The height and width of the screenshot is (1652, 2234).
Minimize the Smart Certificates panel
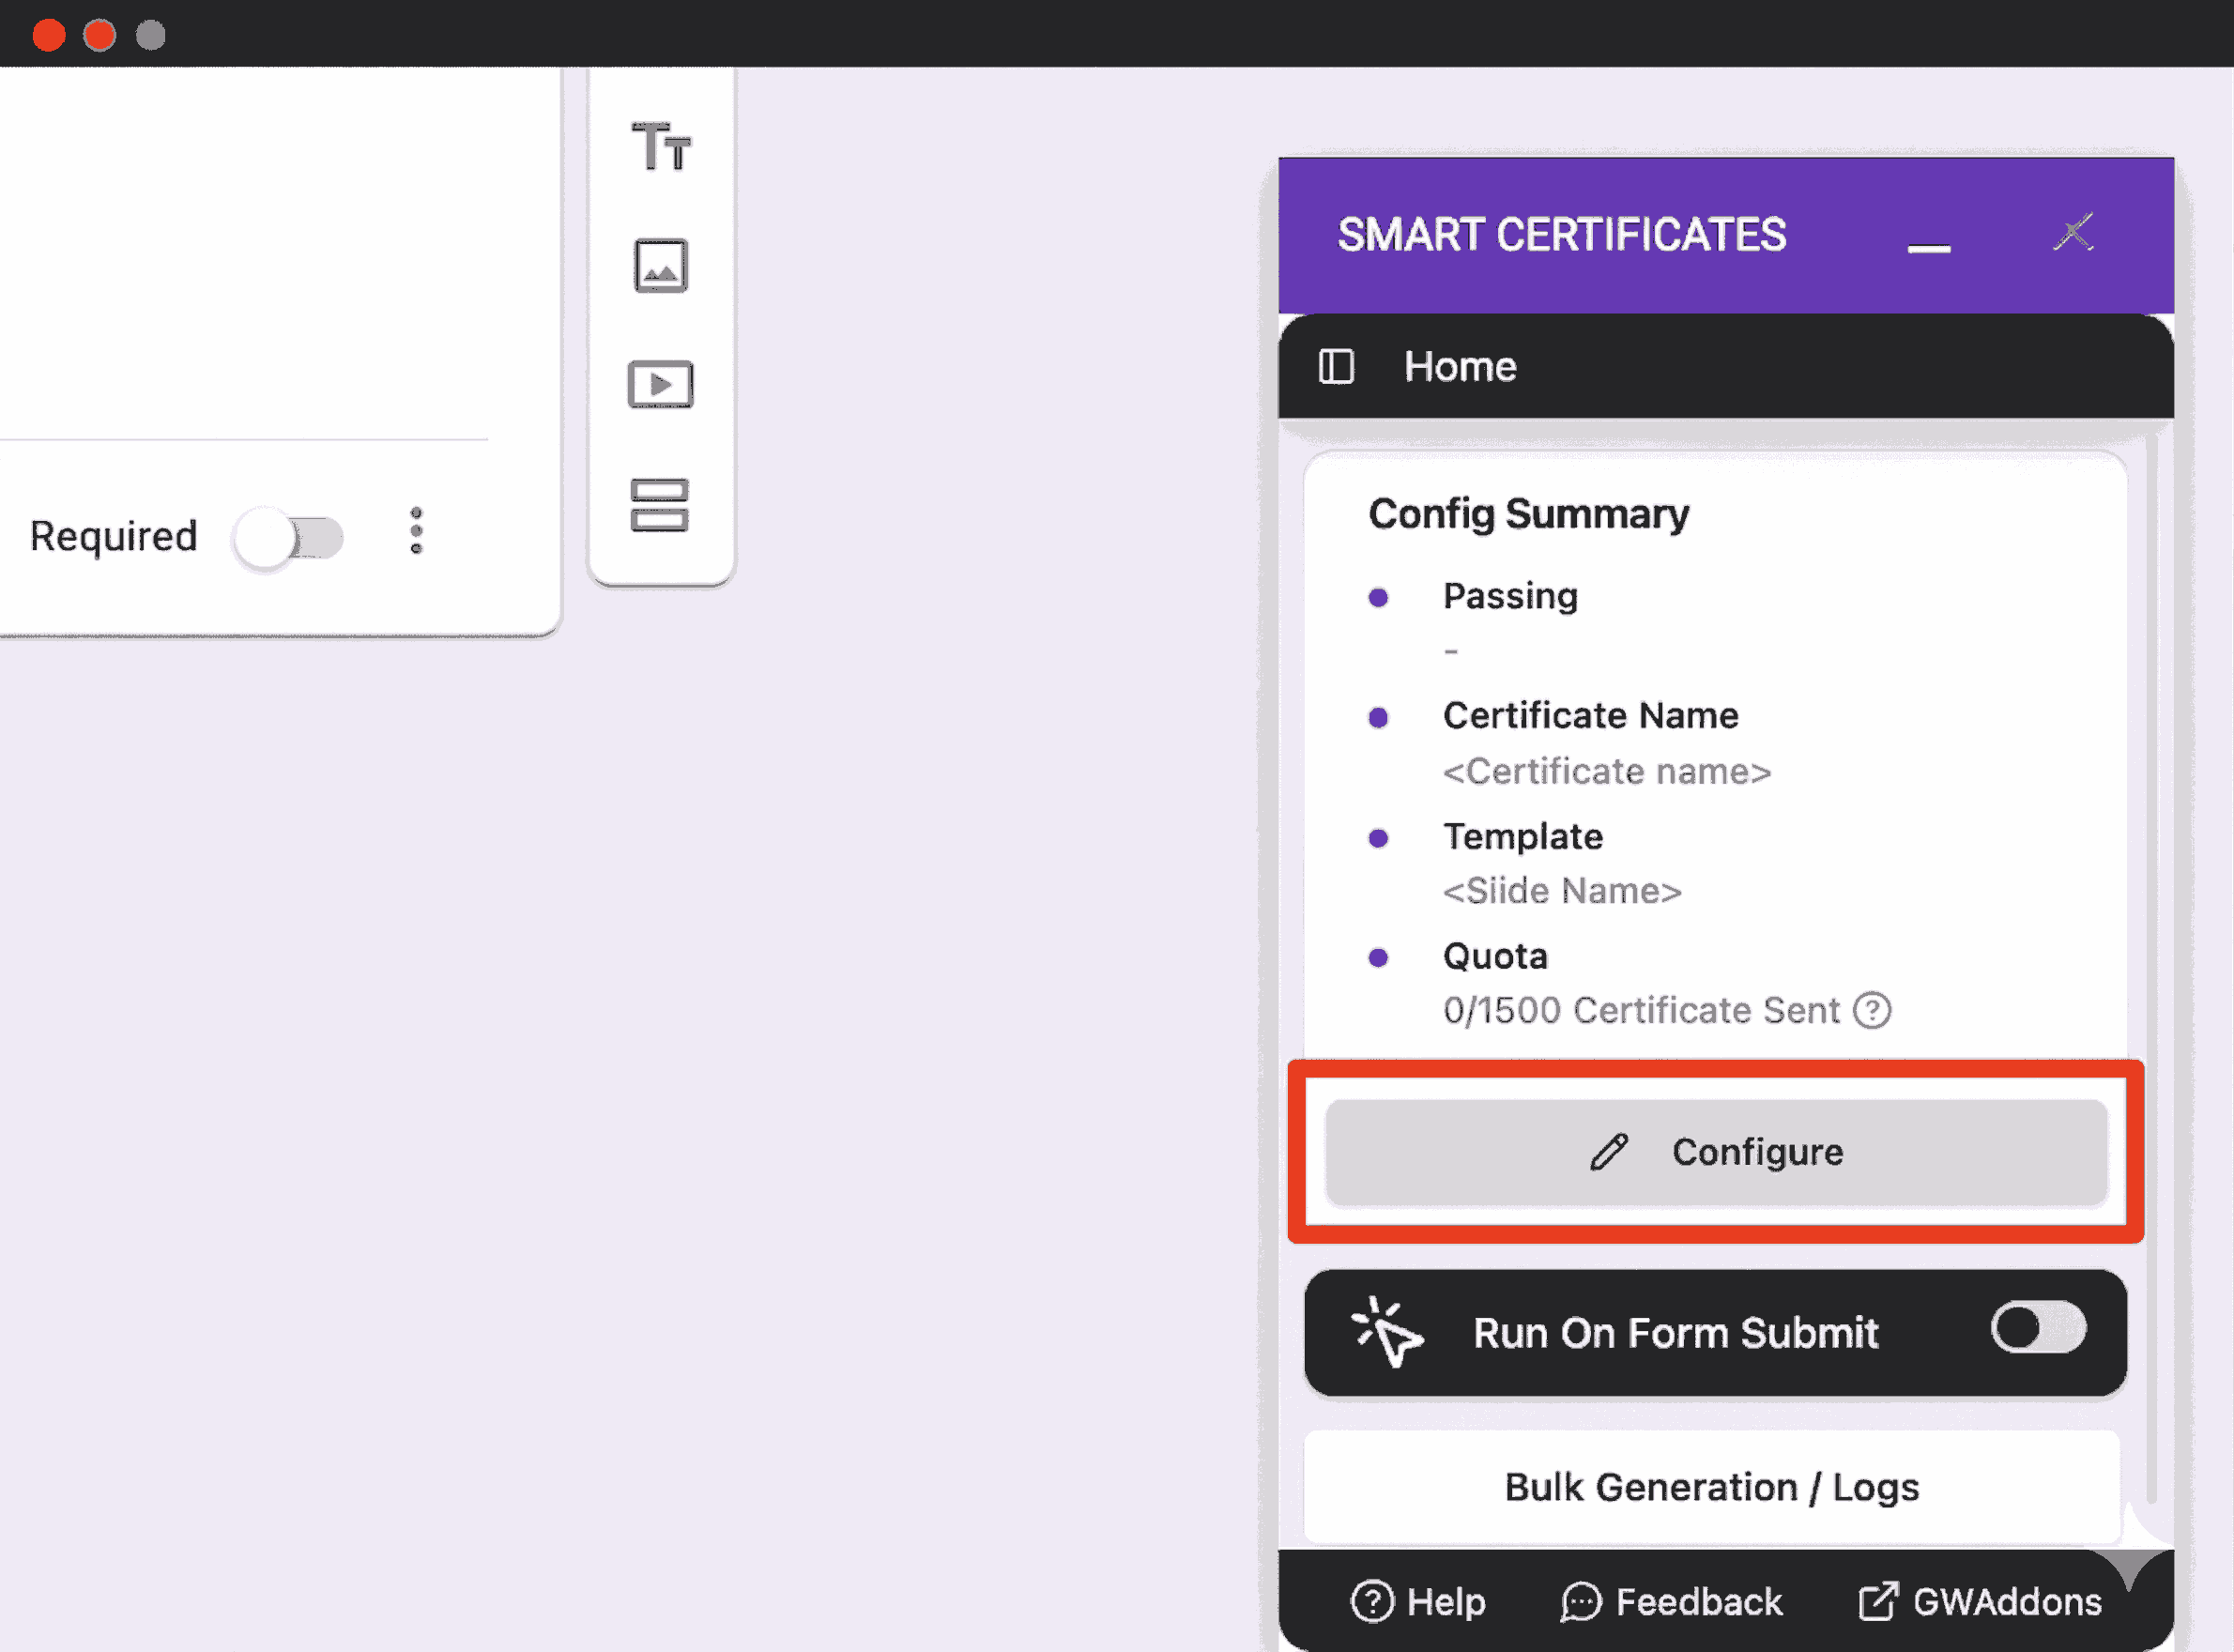click(1929, 247)
